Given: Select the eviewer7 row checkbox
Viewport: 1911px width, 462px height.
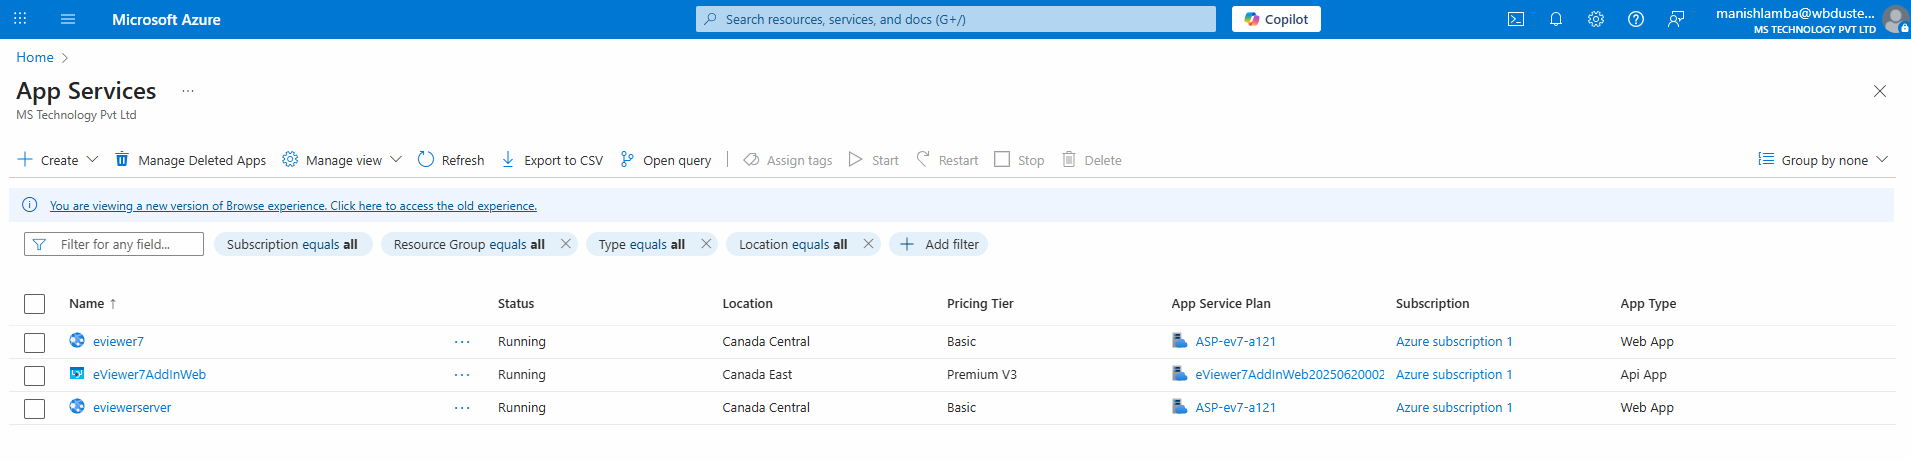Looking at the screenshot, I should 35,342.
